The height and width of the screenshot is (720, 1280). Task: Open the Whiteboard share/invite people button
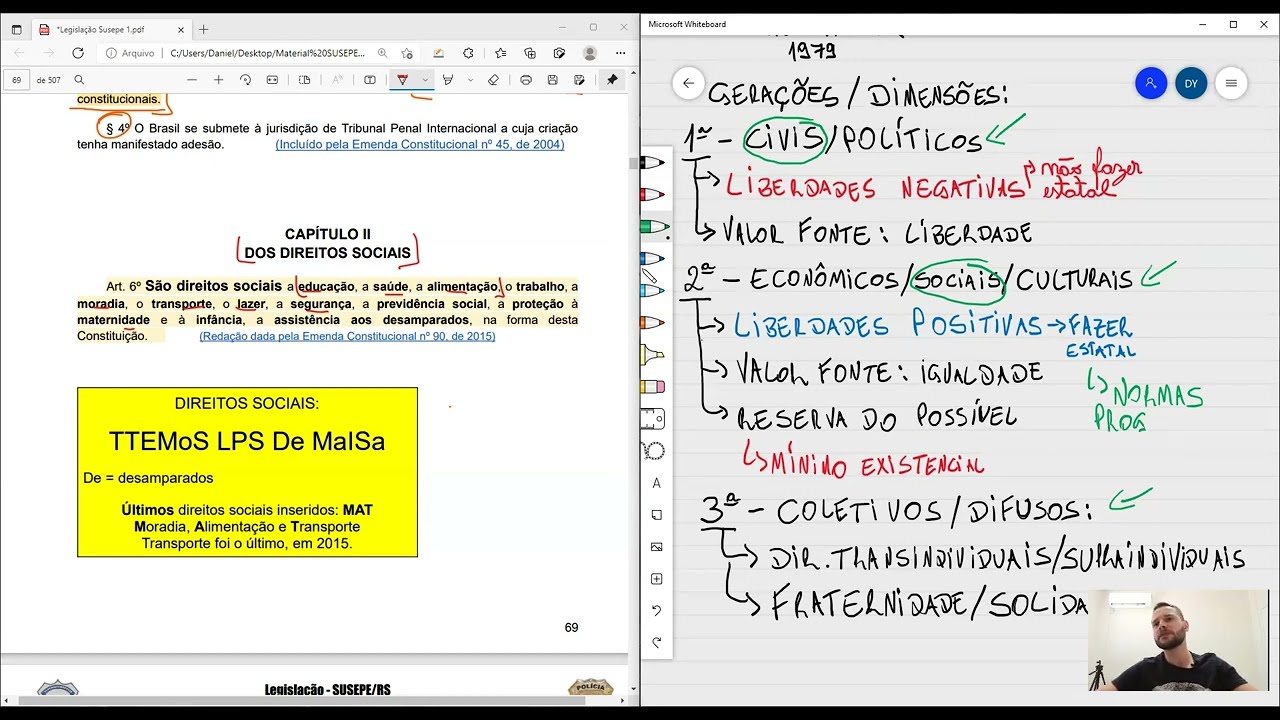pos(1151,83)
